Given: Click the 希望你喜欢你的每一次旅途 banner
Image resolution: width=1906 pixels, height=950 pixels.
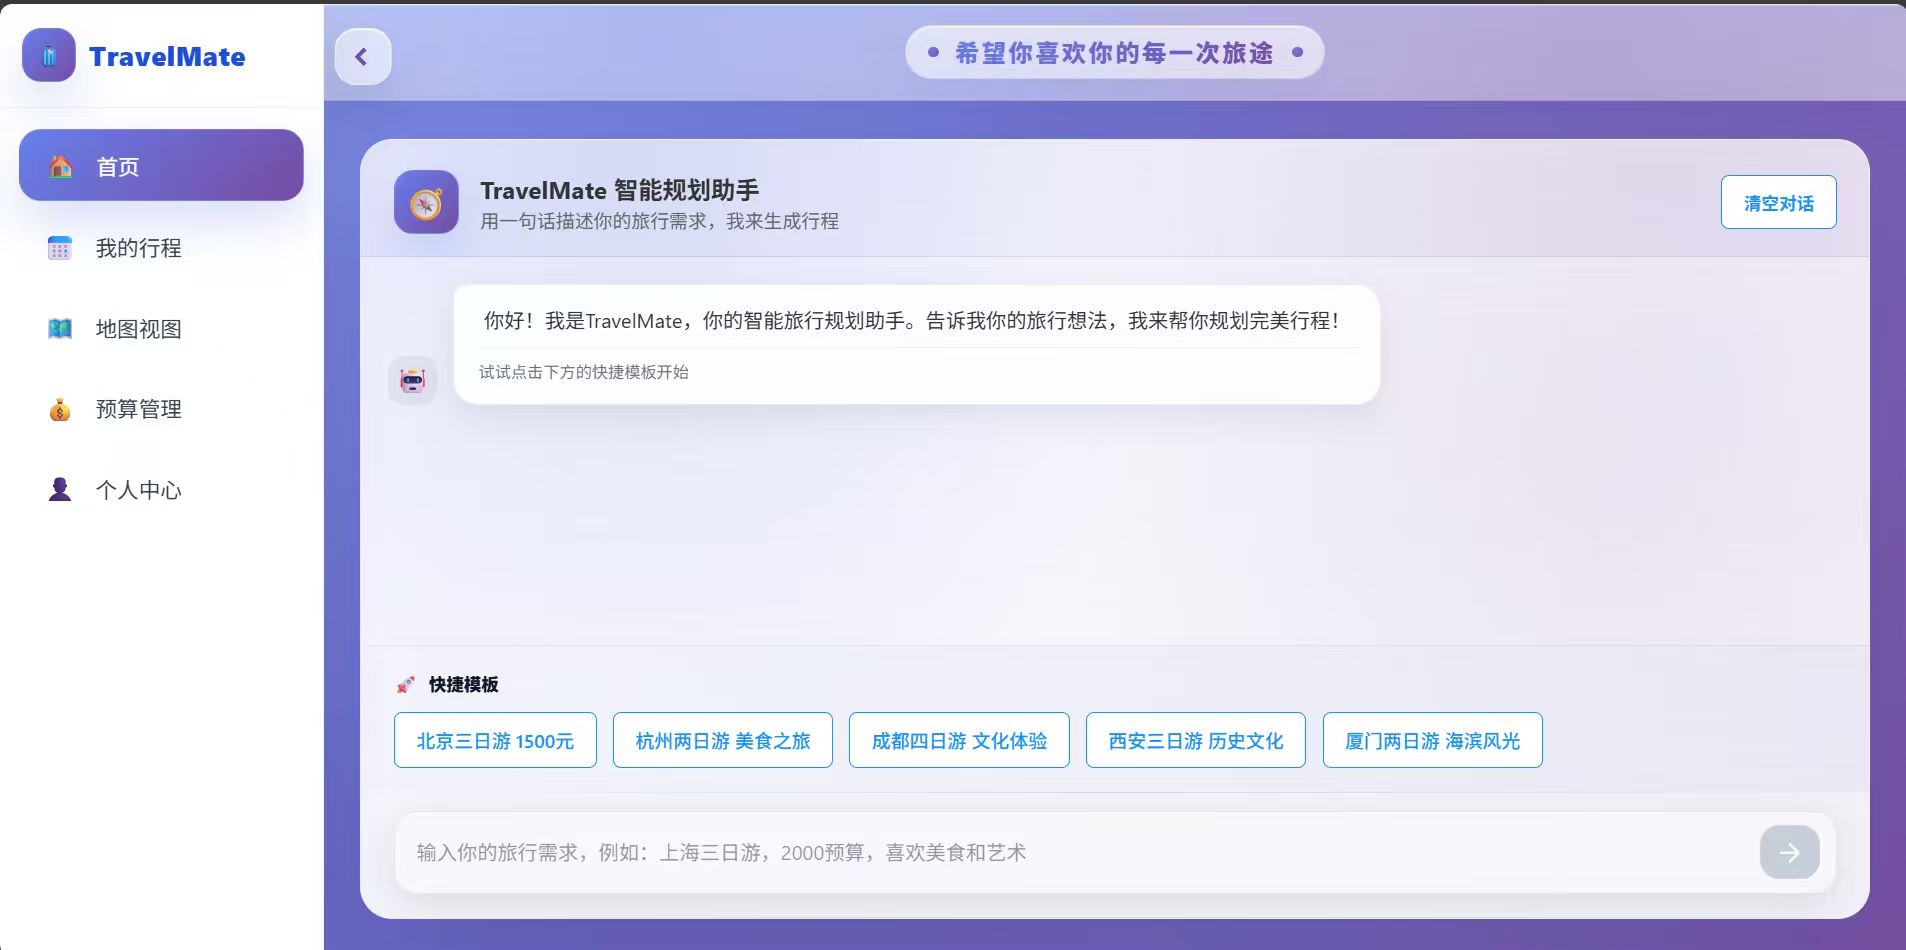Looking at the screenshot, I should click(x=1114, y=52).
